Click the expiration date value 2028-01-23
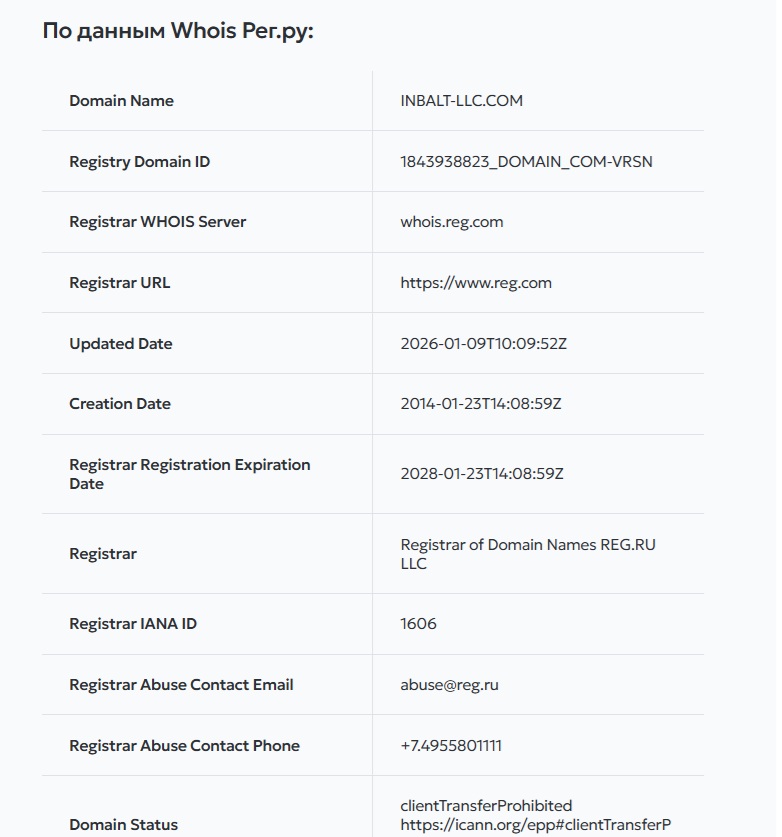 tap(481, 474)
